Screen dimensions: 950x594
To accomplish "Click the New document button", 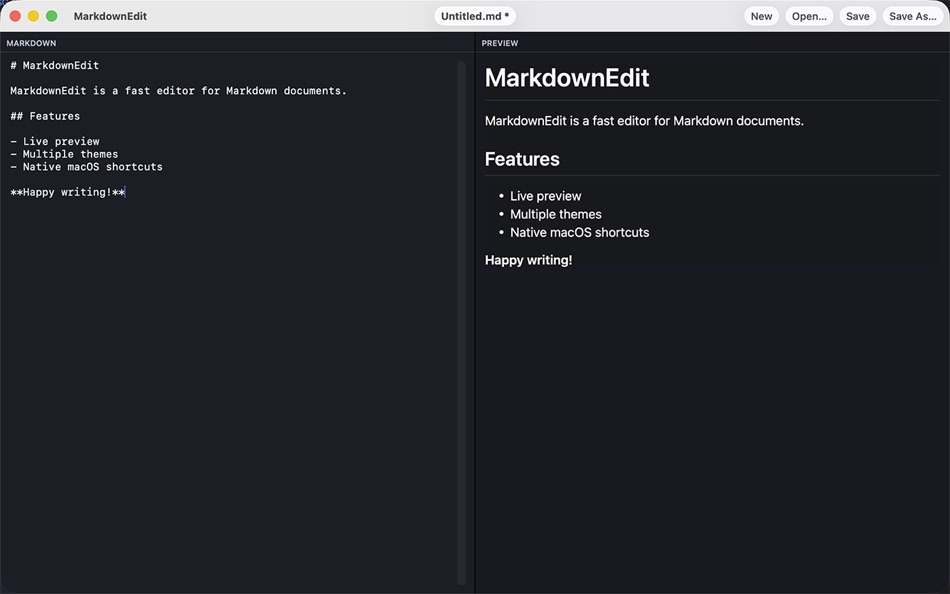I will pos(761,15).
